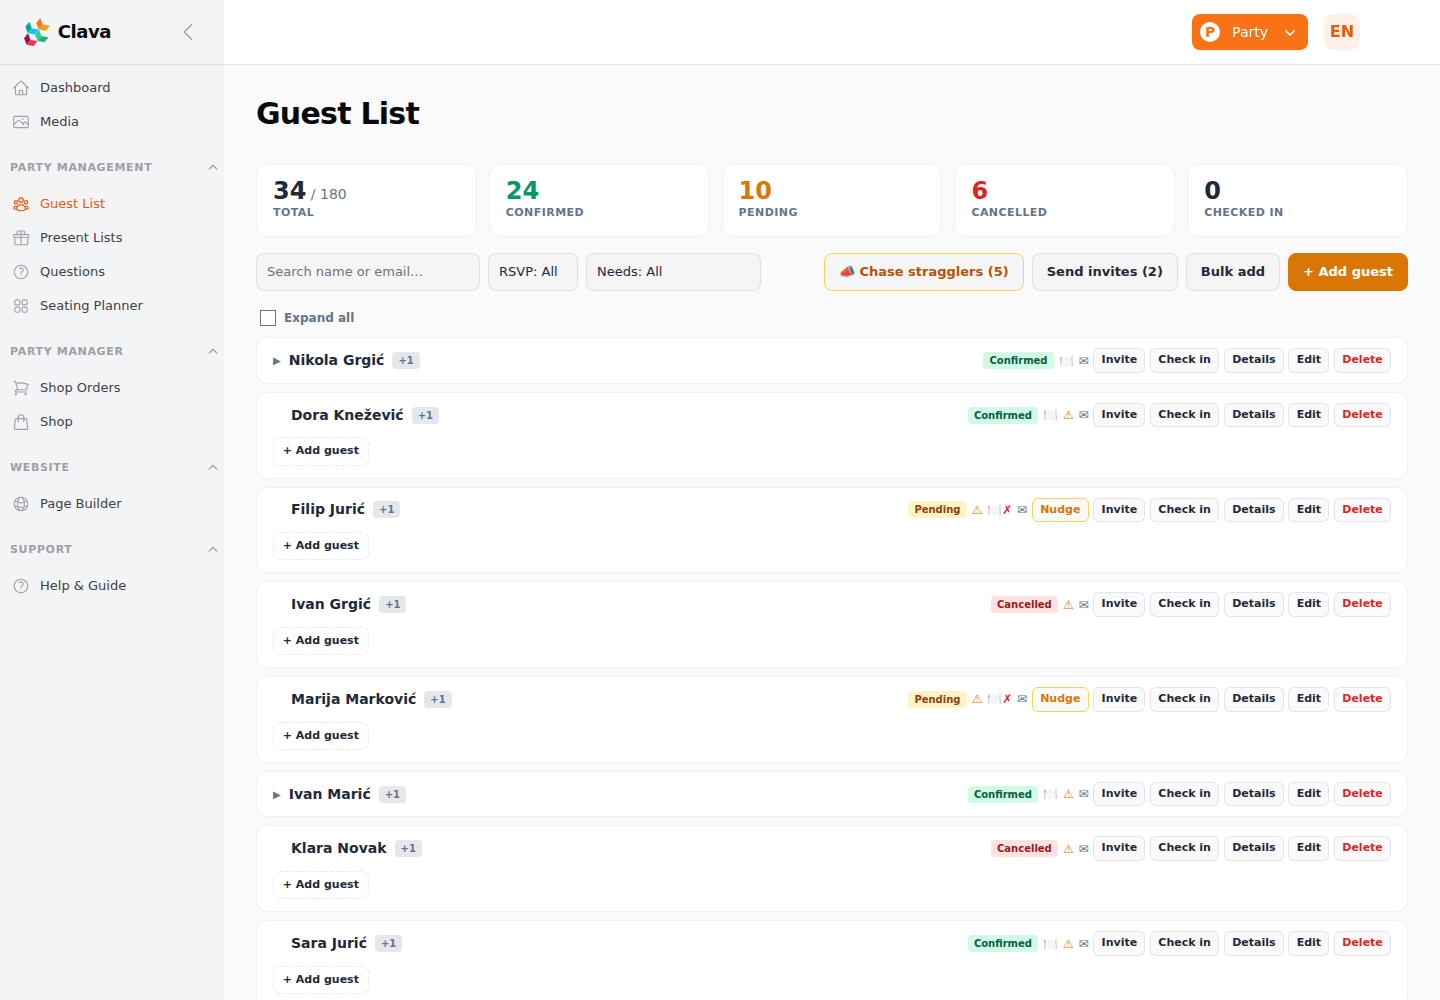Collapse the Party Management section
Screen dimensions: 1440x1000
coord(212,168)
